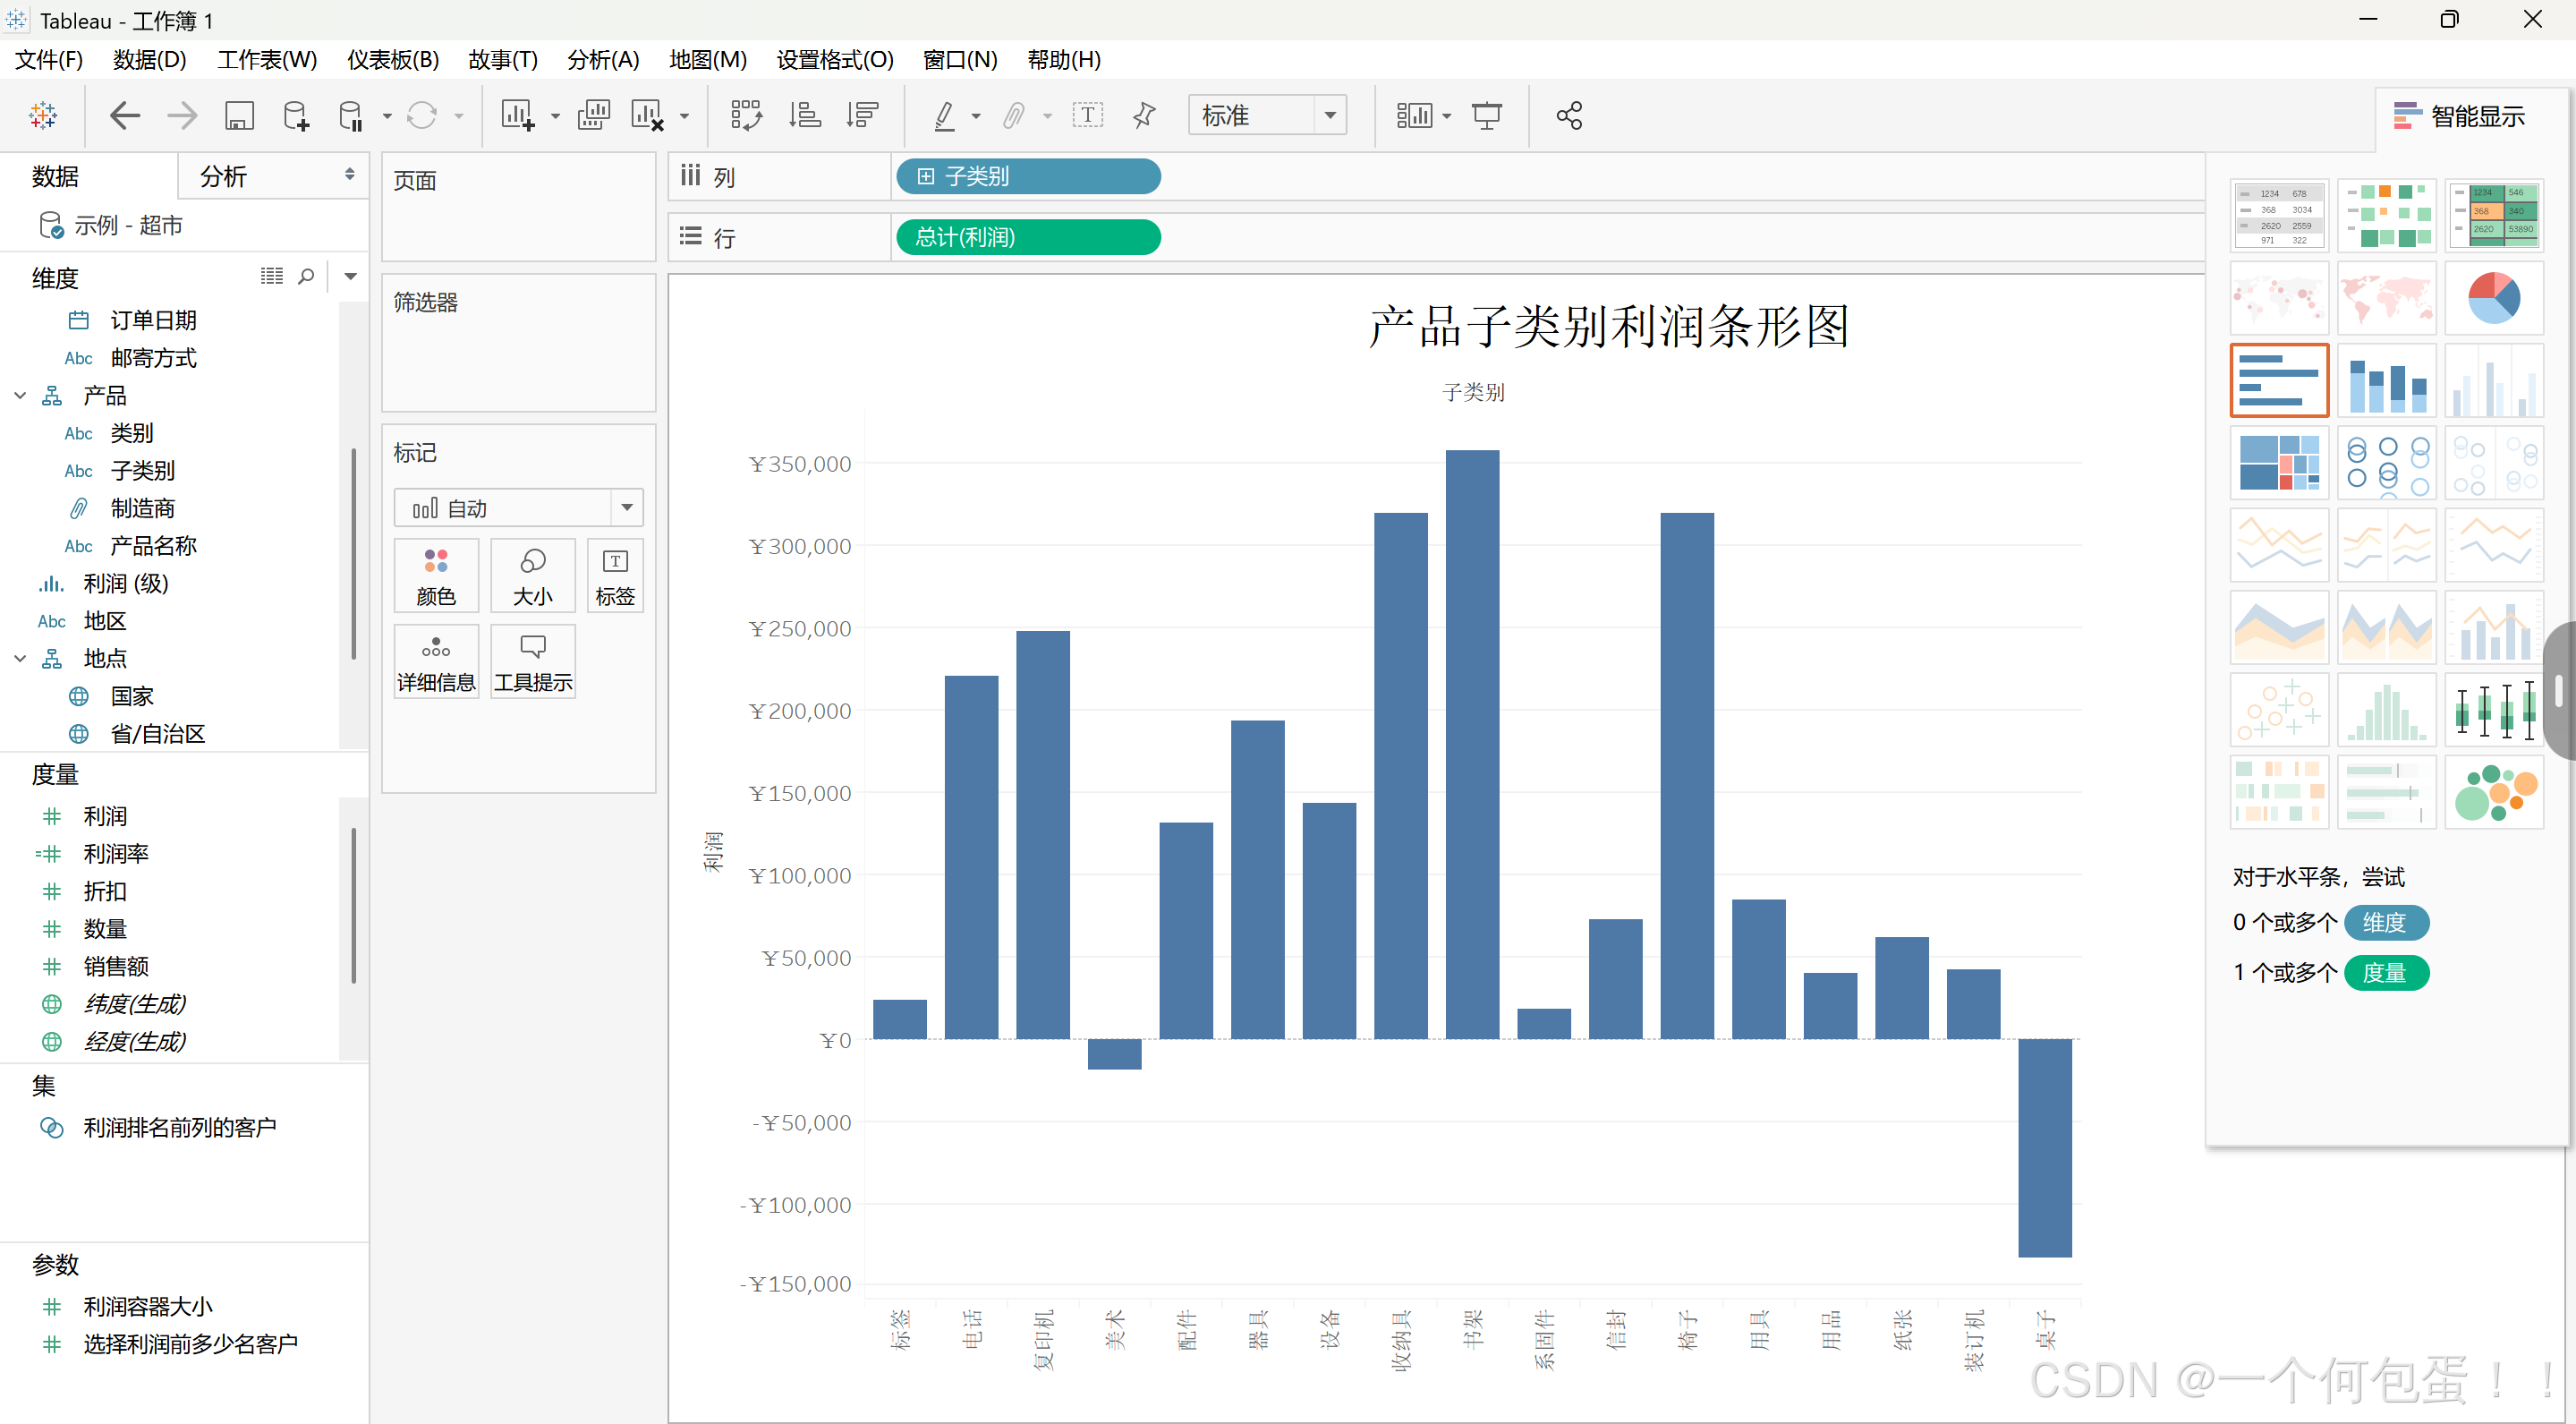Click the save workbook icon
Viewport: 2576px width, 1424px height.
(x=239, y=116)
